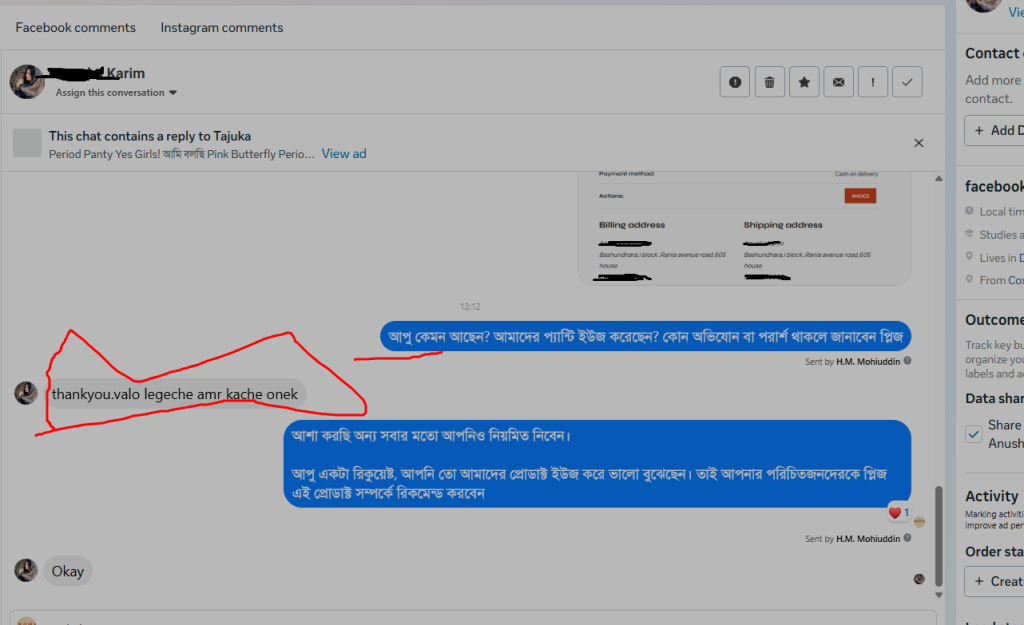Click the Add Details button in contact panel
This screenshot has width=1024, height=625.
[x=995, y=130]
